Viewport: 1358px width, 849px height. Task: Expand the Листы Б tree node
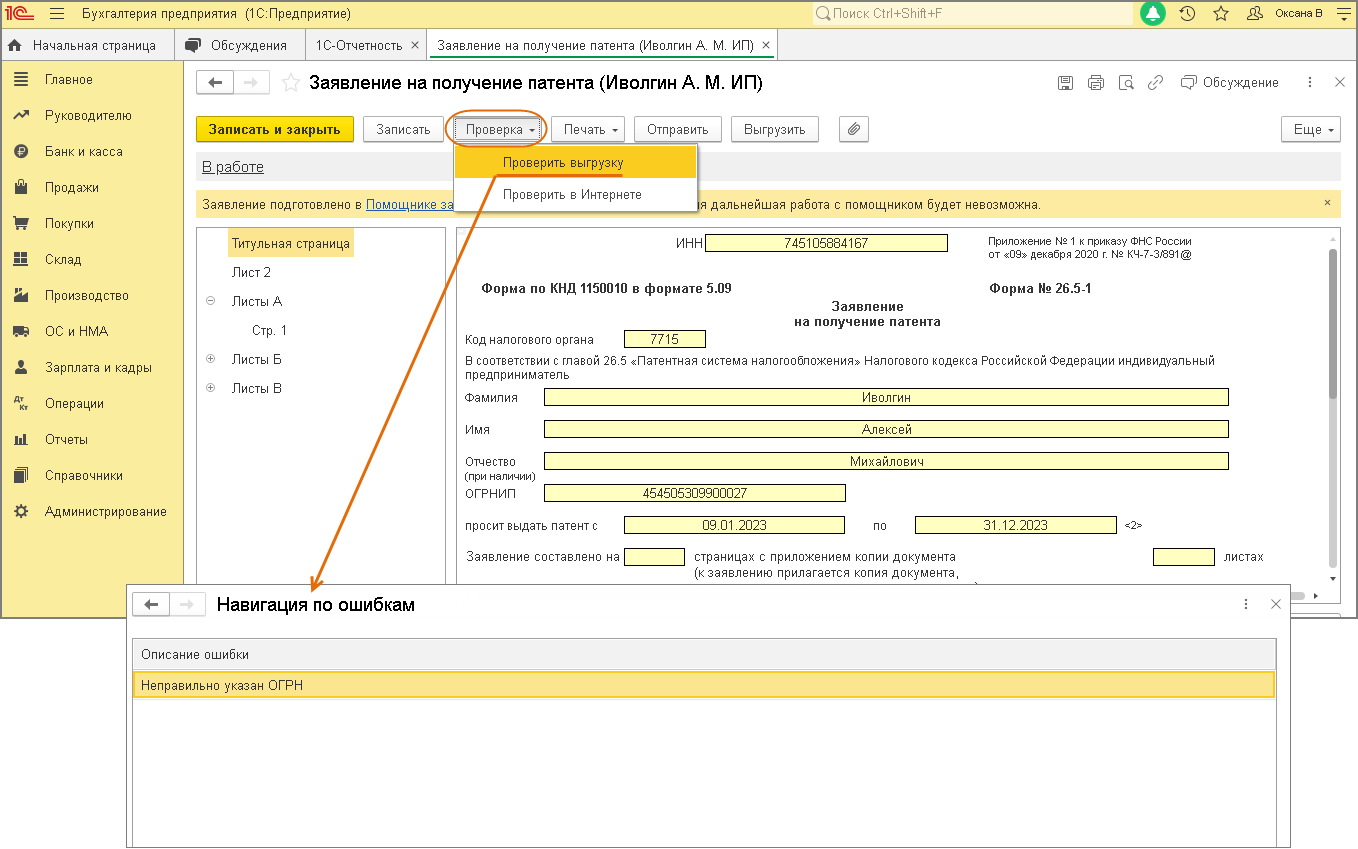coord(211,359)
